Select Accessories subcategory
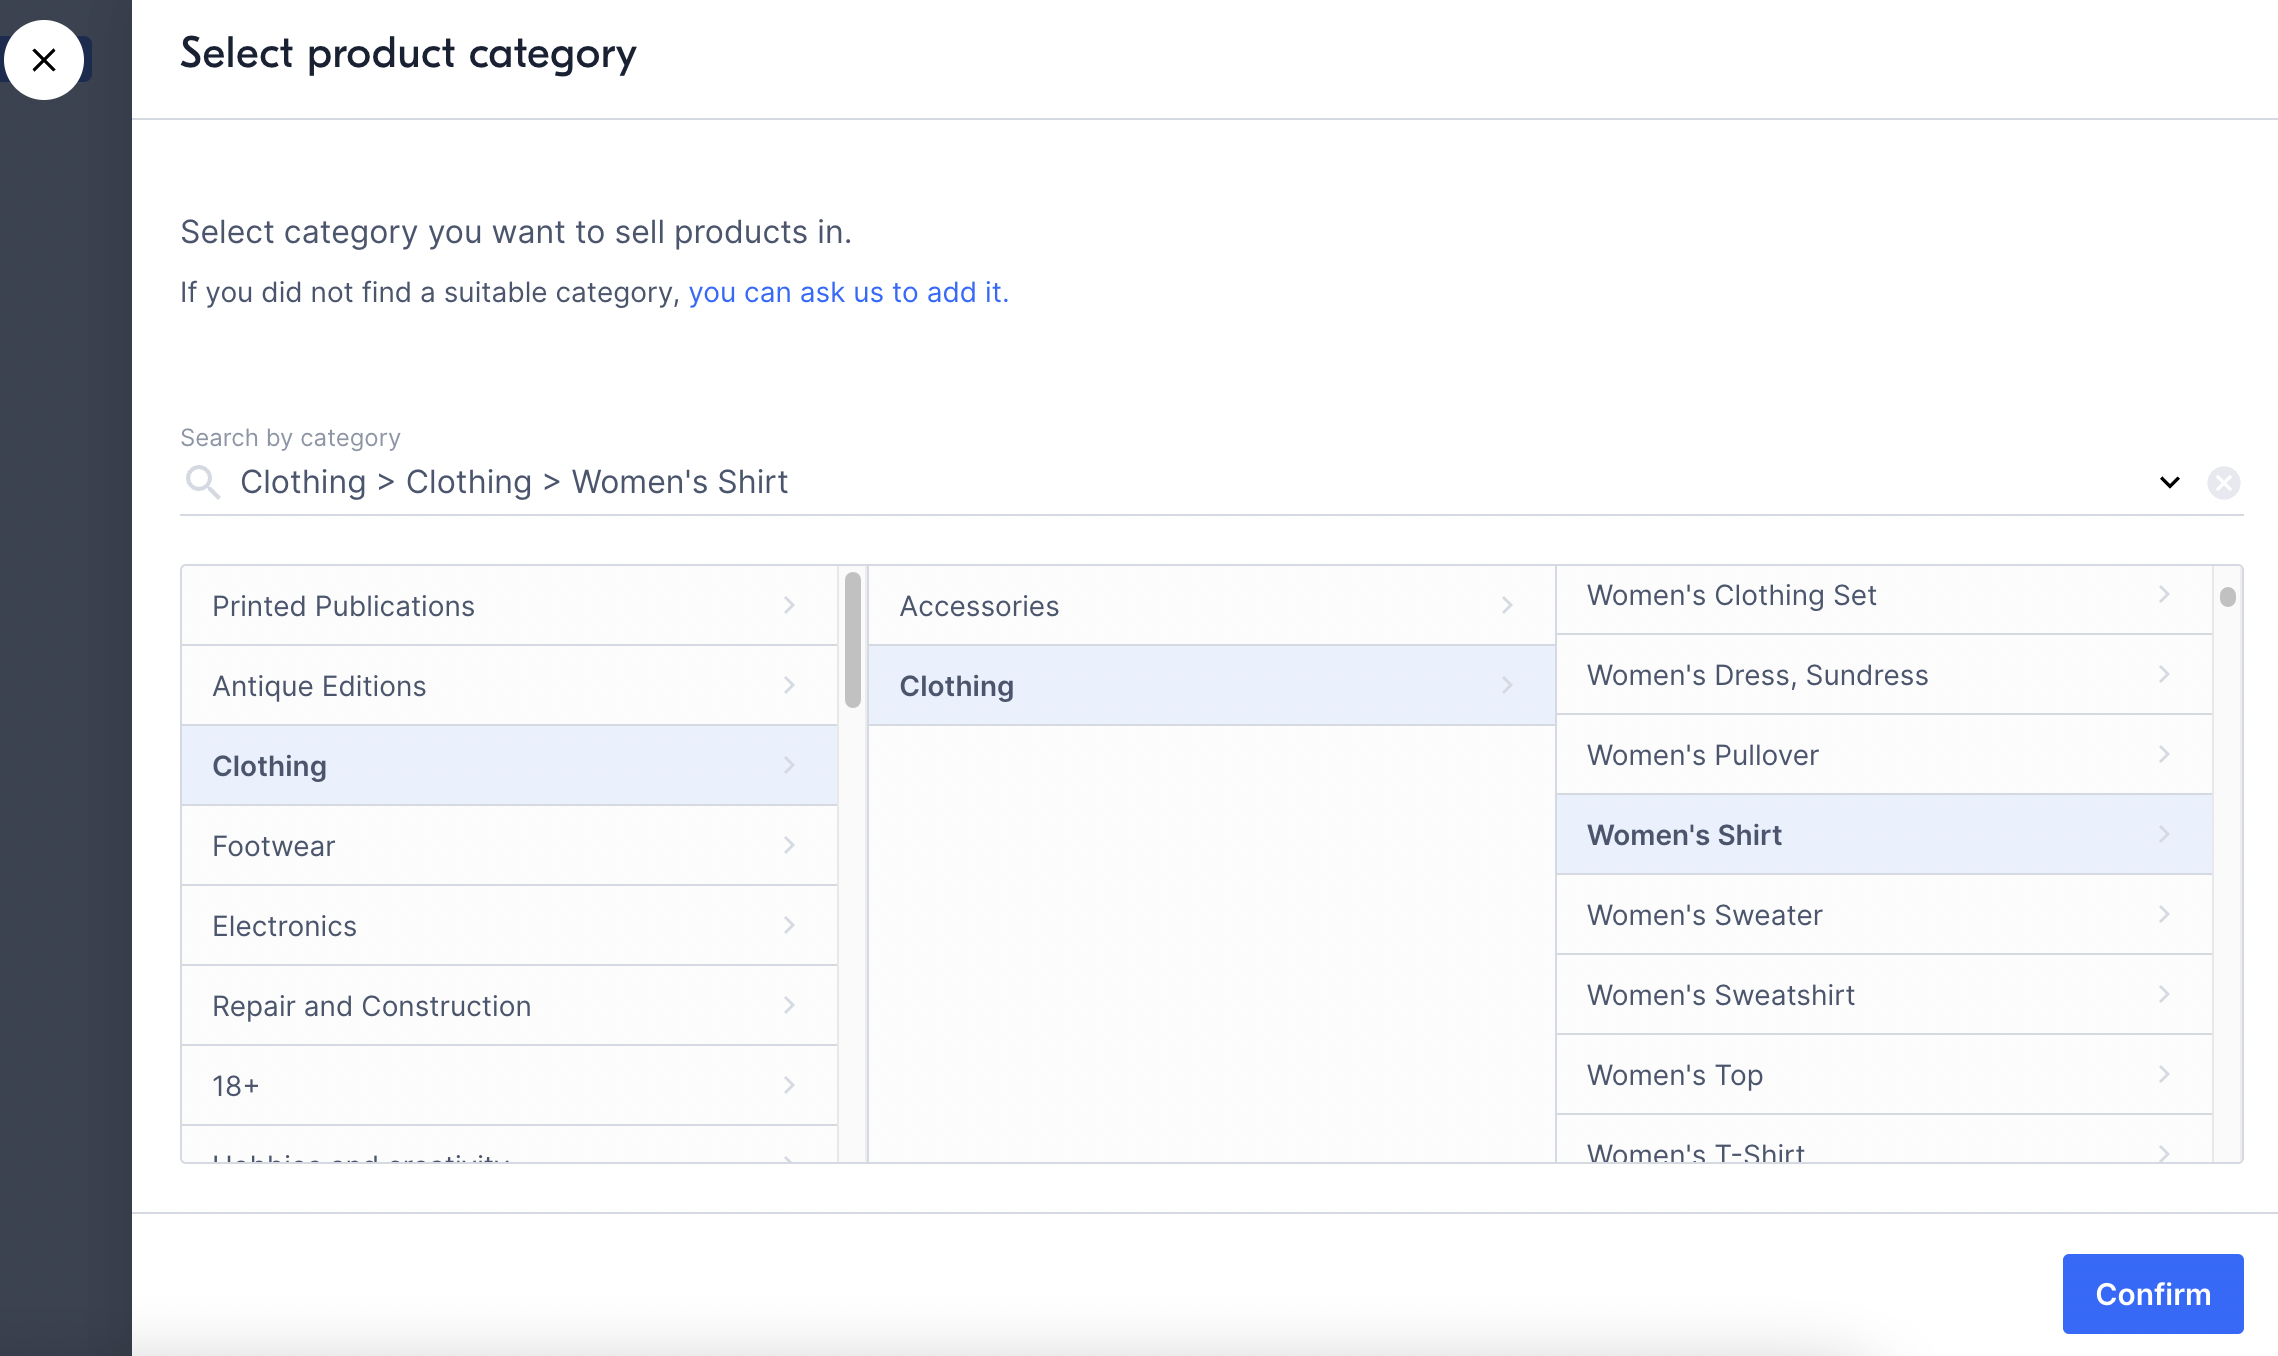The width and height of the screenshot is (2278, 1356). point(1211,606)
